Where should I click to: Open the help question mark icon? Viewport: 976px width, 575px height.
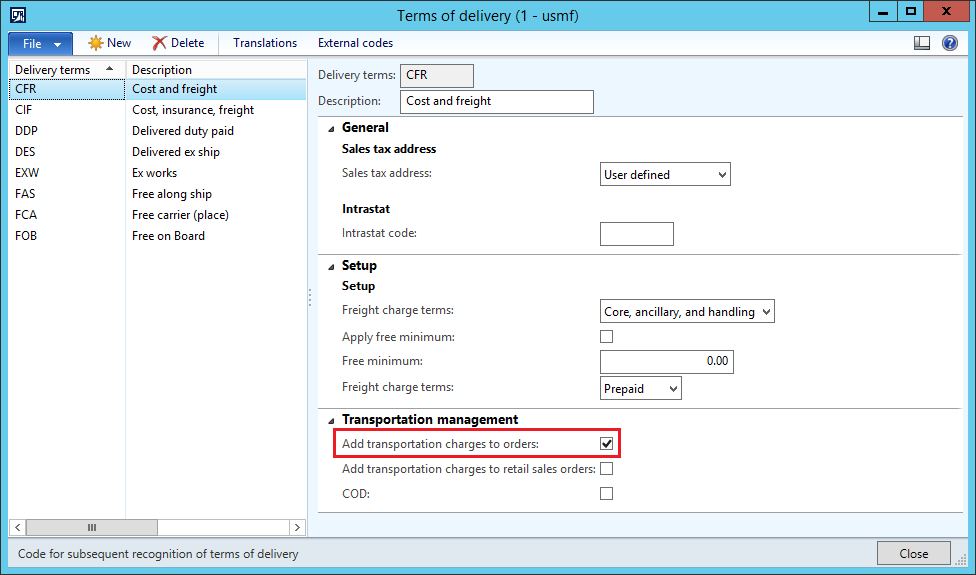point(949,43)
